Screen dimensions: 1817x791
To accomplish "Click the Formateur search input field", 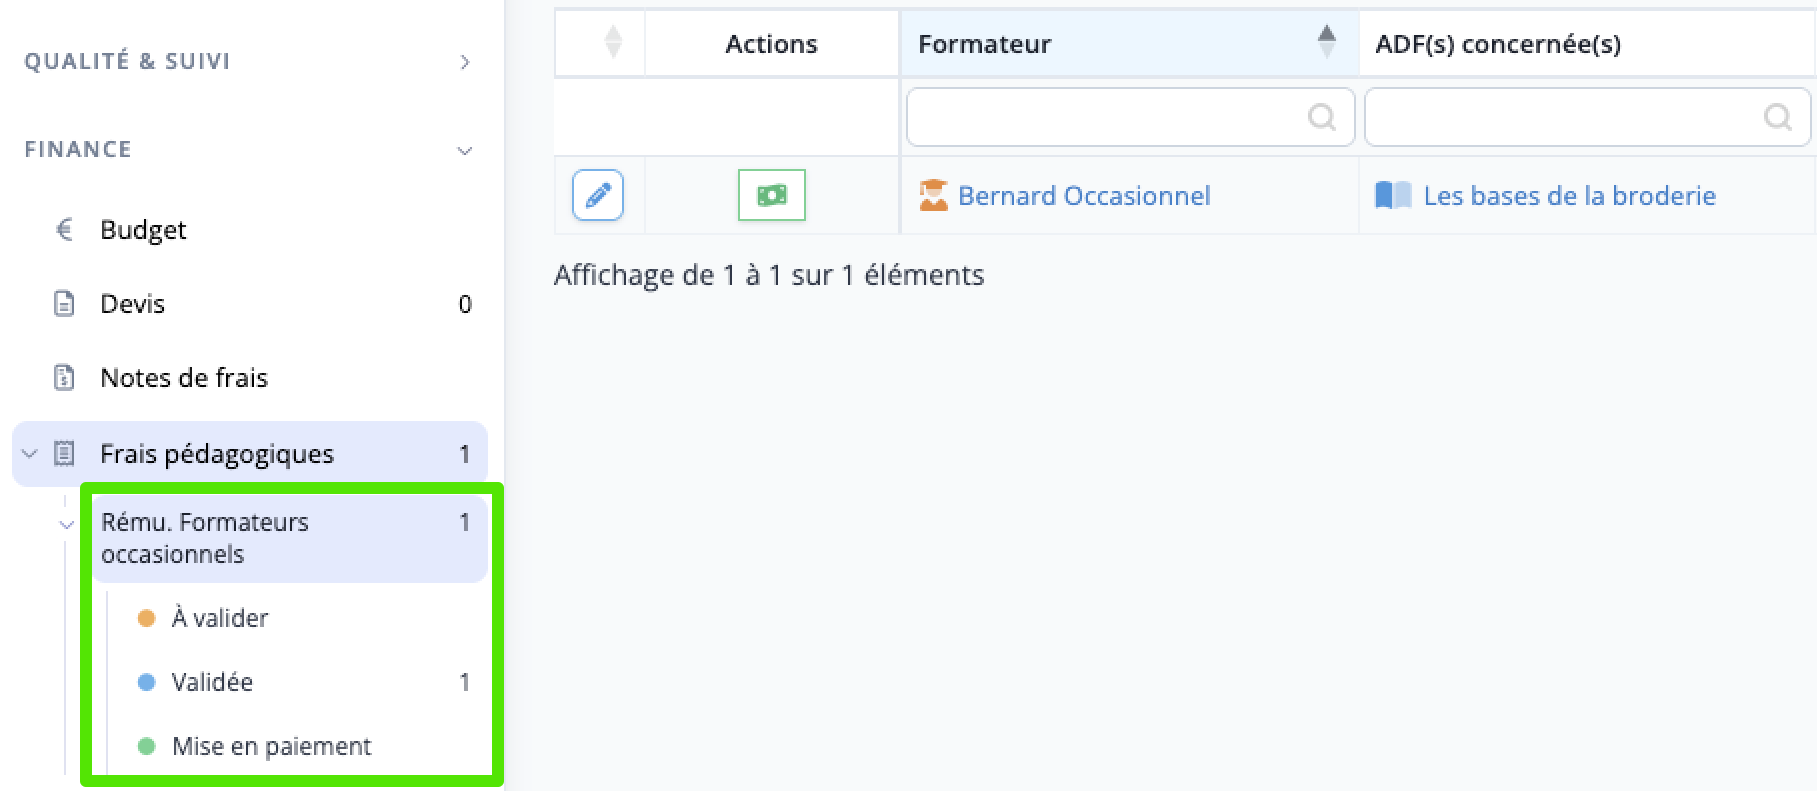I will [1130, 117].
